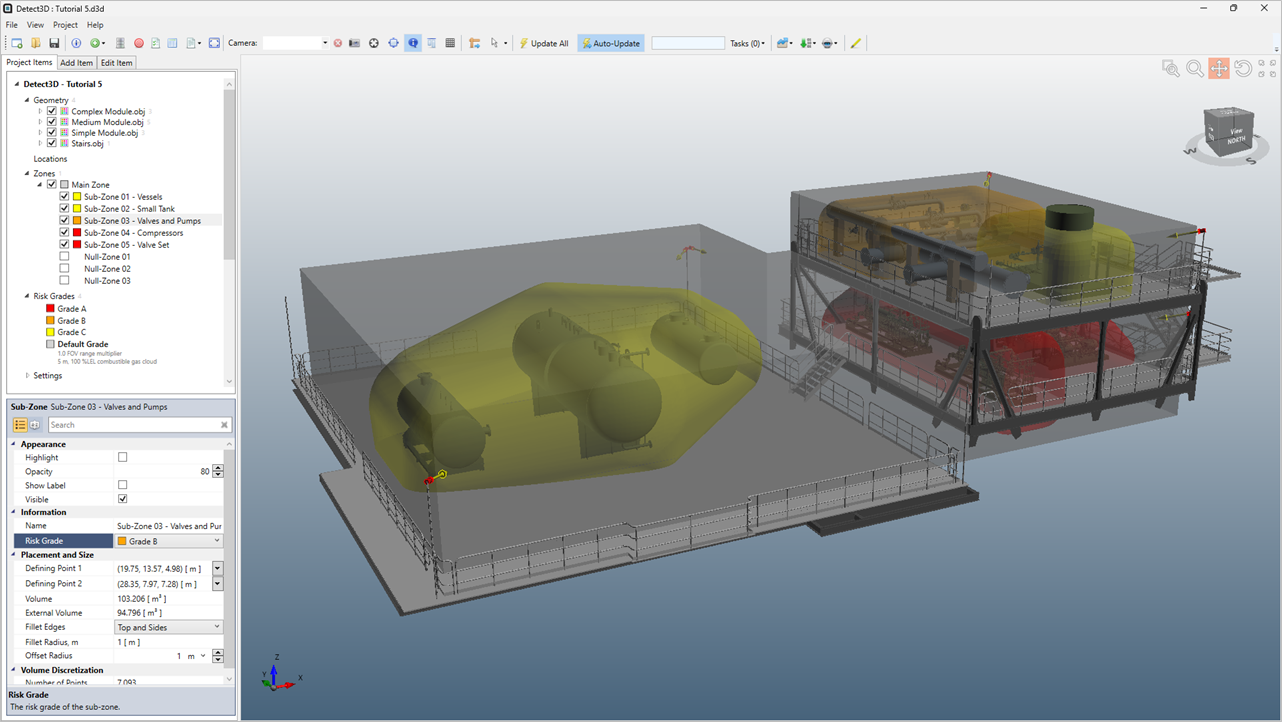The width and height of the screenshot is (1282, 722).
Task: Switch to the Add Item tab
Action: coord(77,63)
